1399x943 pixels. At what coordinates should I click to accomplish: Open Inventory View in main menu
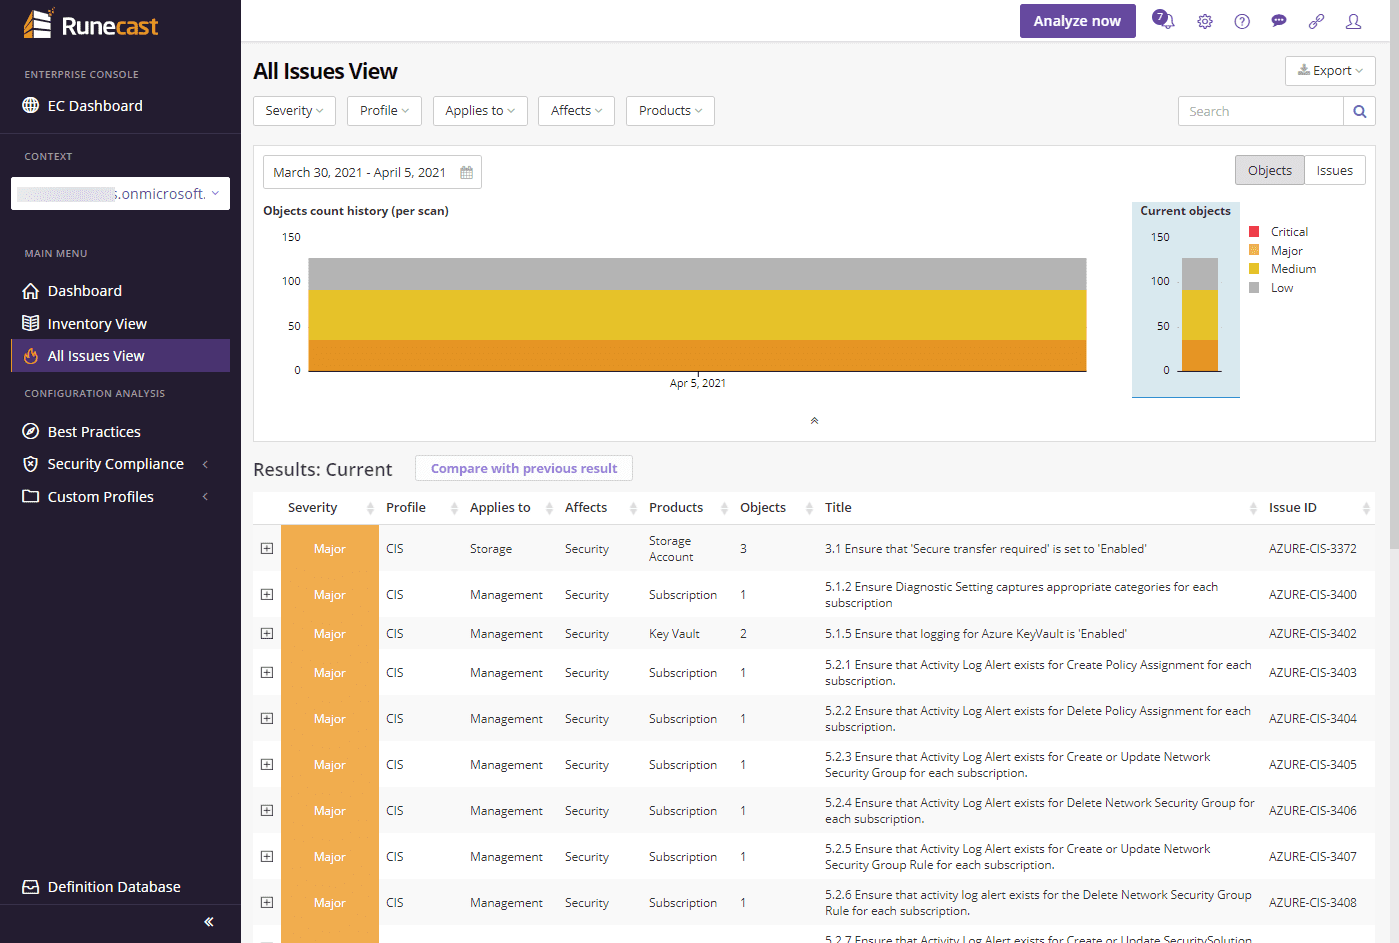[97, 324]
